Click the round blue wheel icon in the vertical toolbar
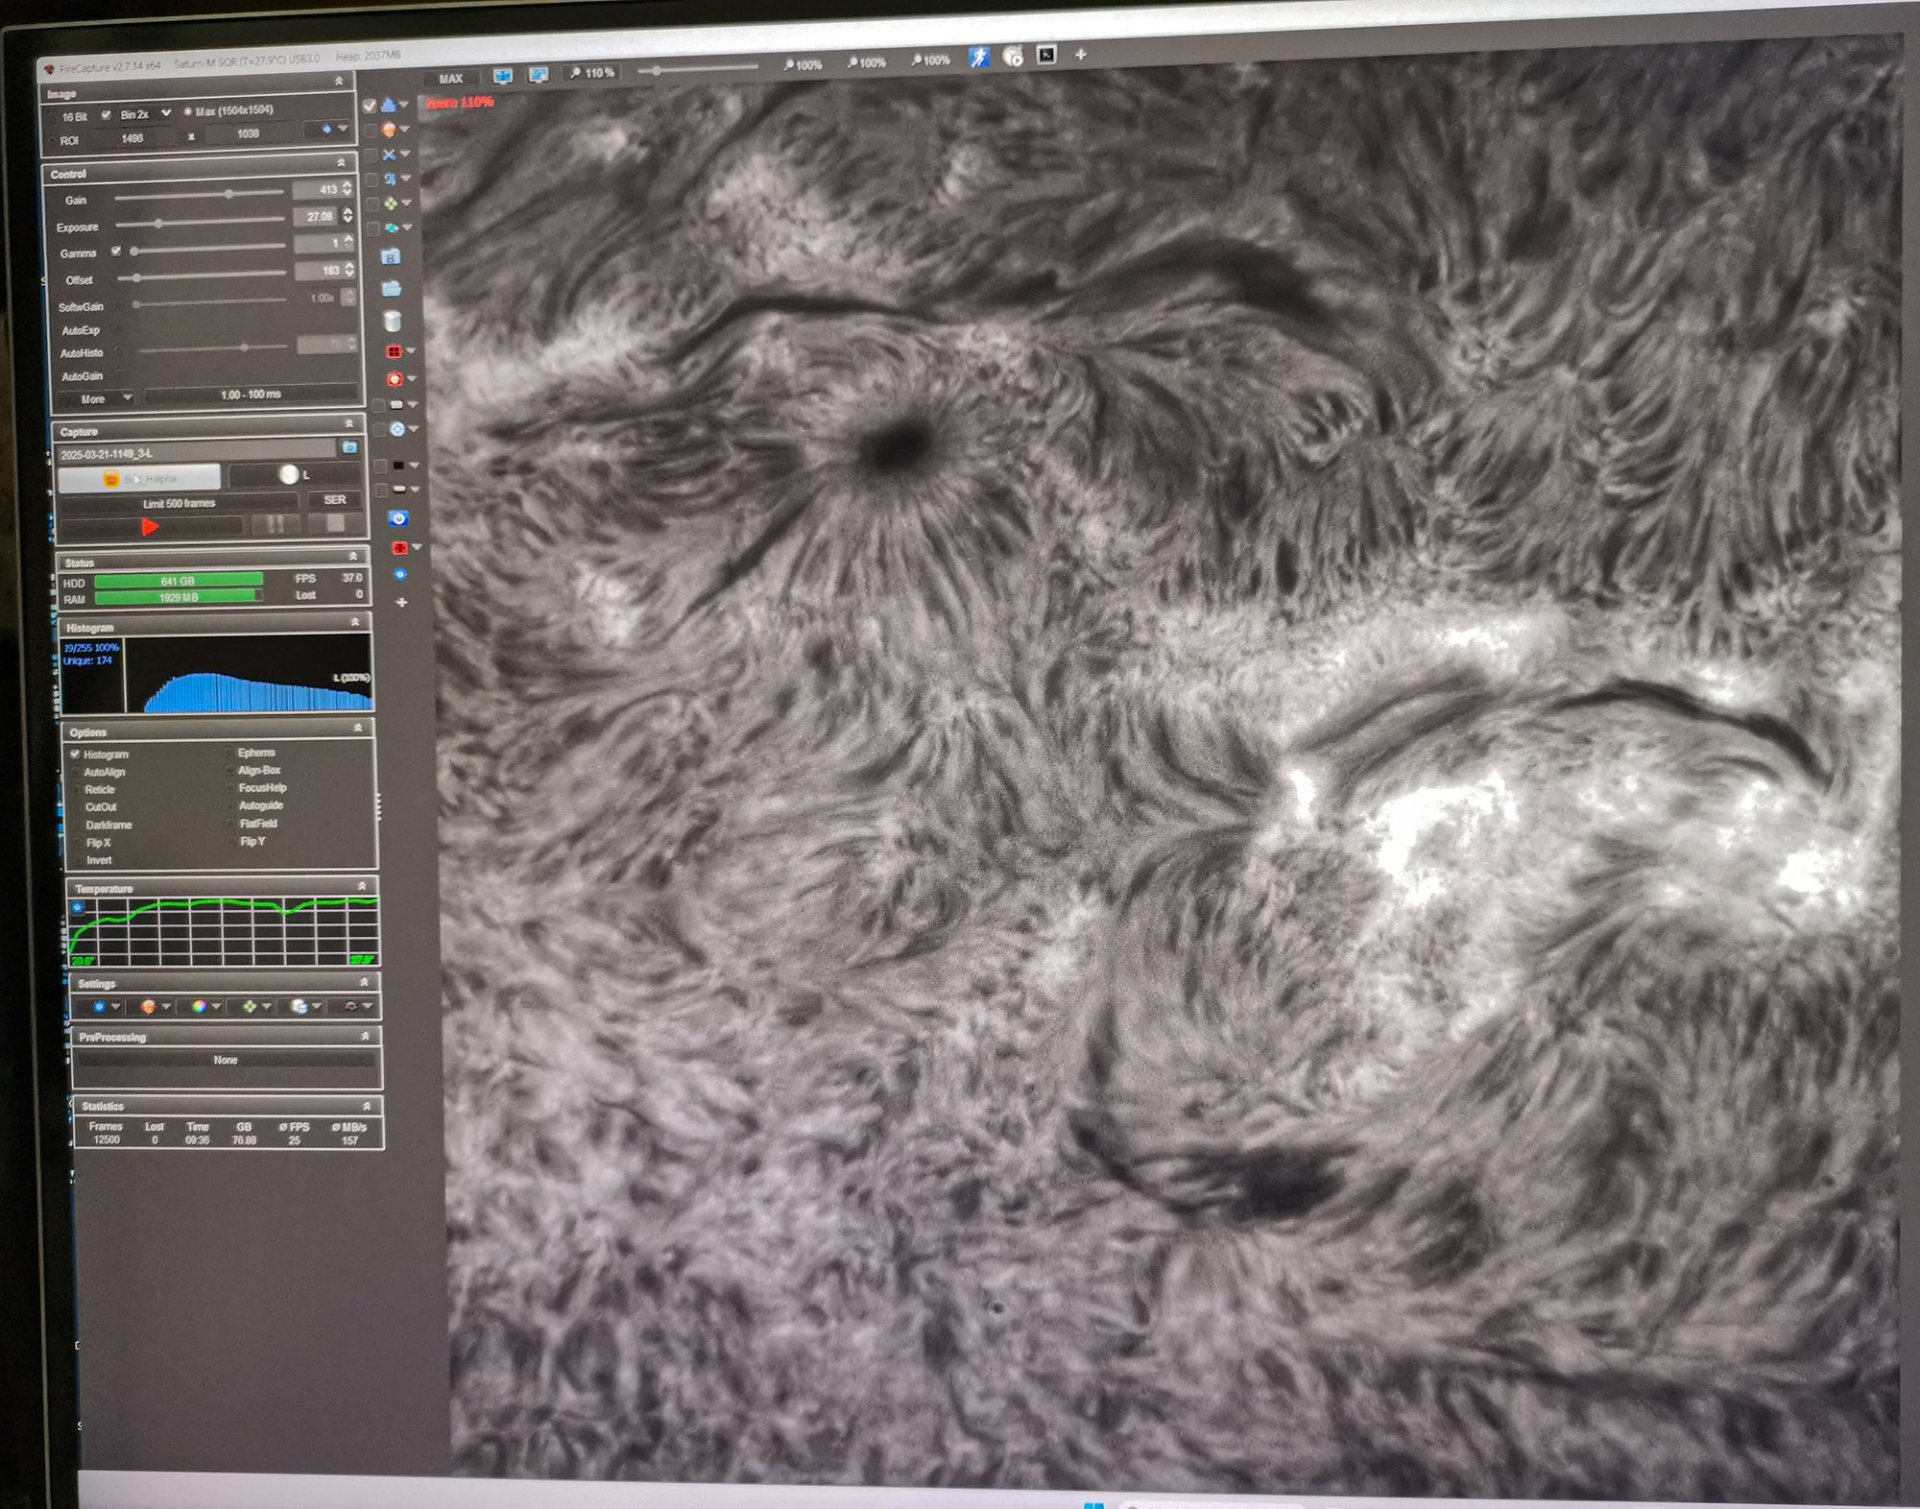Viewport: 1920px width, 1509px height. [397, 429]
